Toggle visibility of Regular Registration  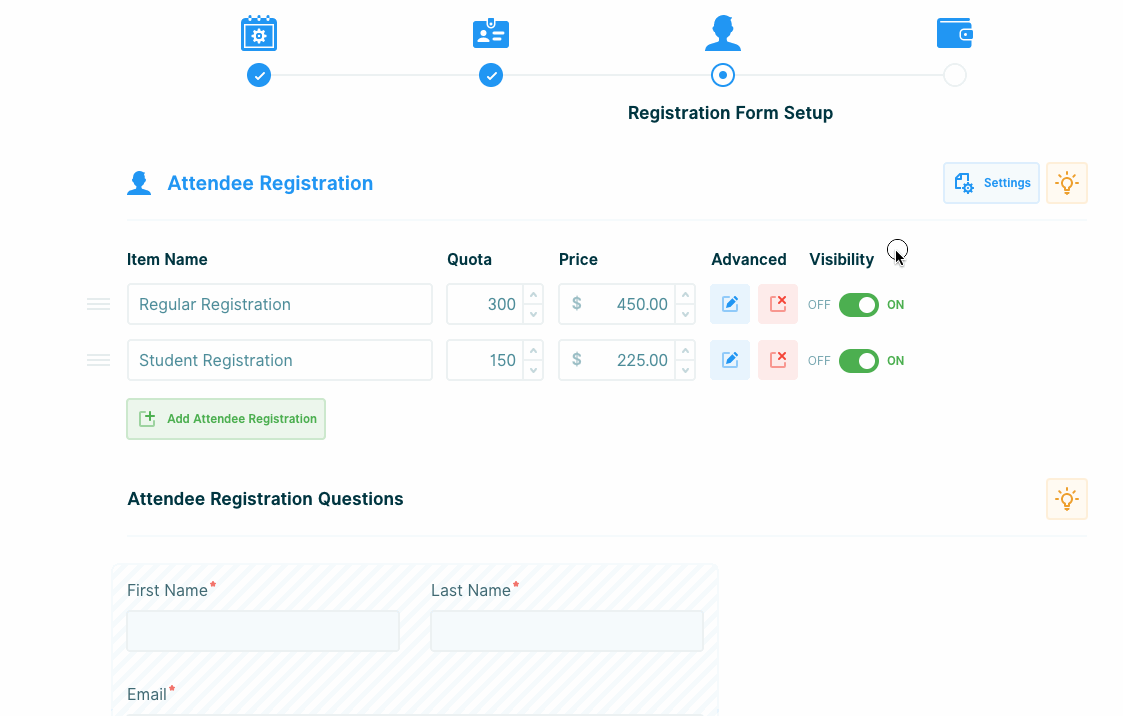(x=858, y=305)
